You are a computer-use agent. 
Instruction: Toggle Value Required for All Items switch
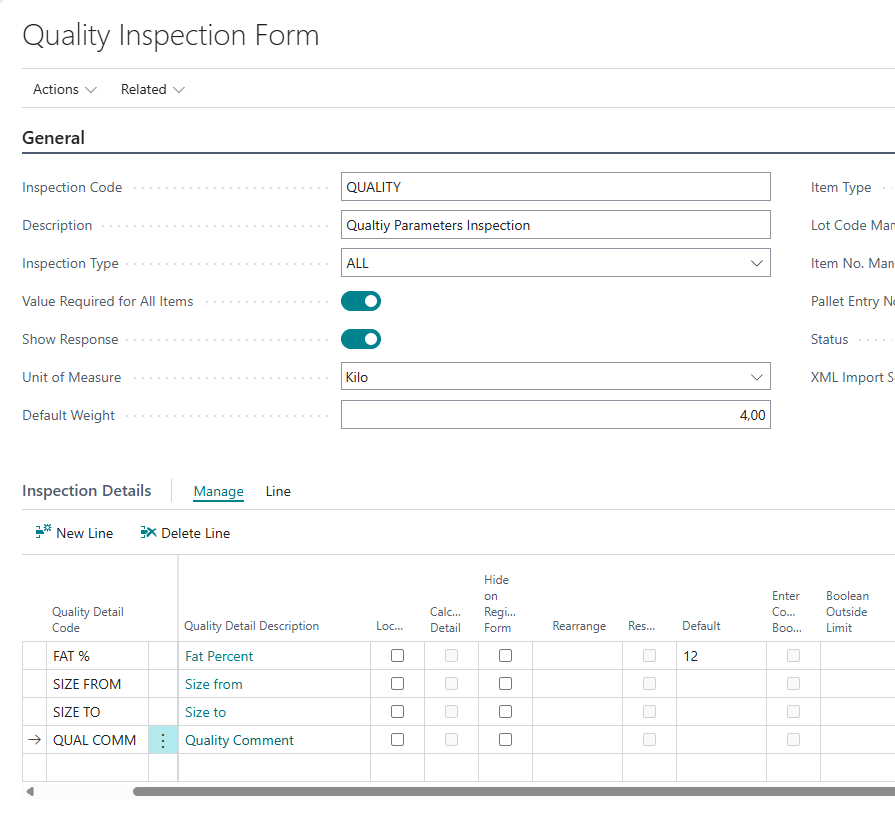coord(361,301)
